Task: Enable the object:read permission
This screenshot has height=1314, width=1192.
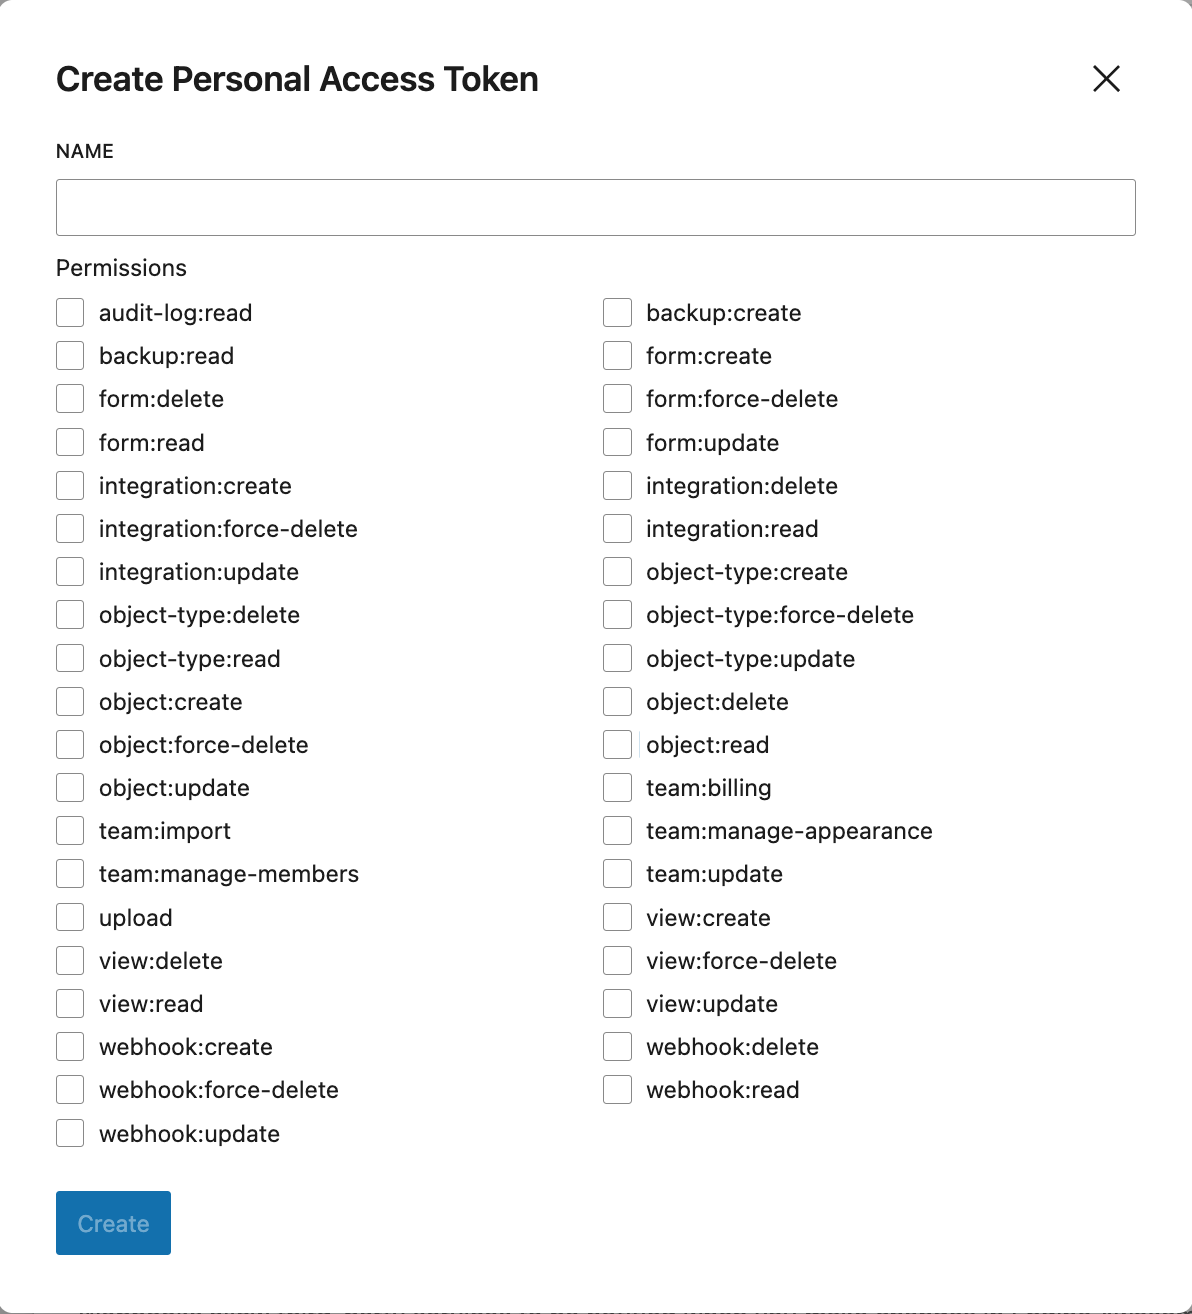Action: pos(616,744)
